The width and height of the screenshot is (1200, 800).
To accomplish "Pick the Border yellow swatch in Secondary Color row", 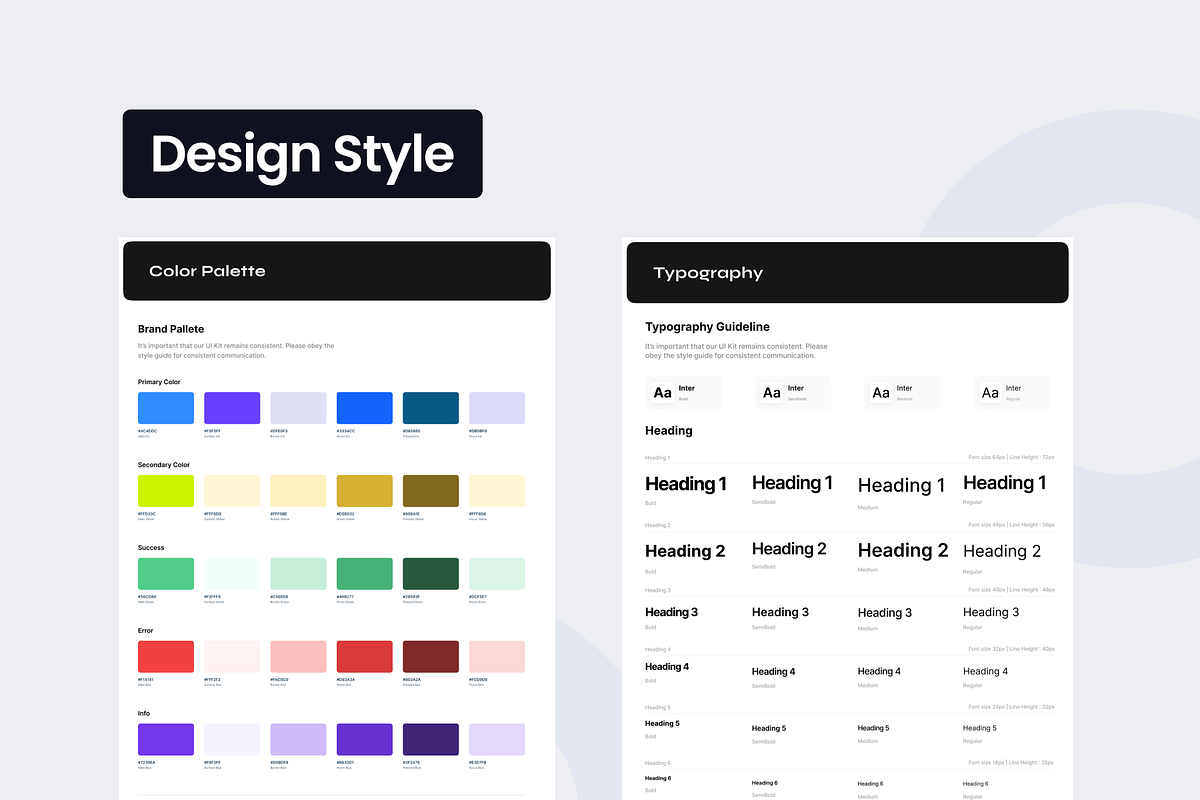I will (298, 491).
